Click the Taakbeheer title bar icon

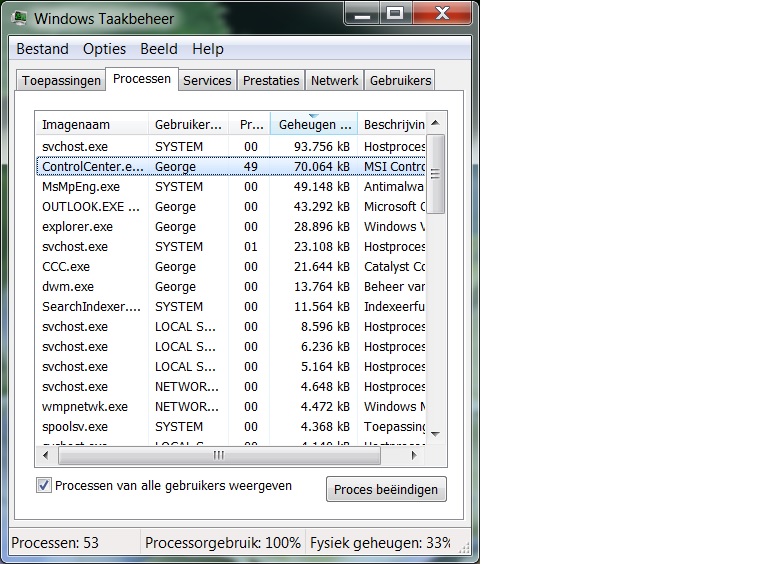(x=20, y=18)
